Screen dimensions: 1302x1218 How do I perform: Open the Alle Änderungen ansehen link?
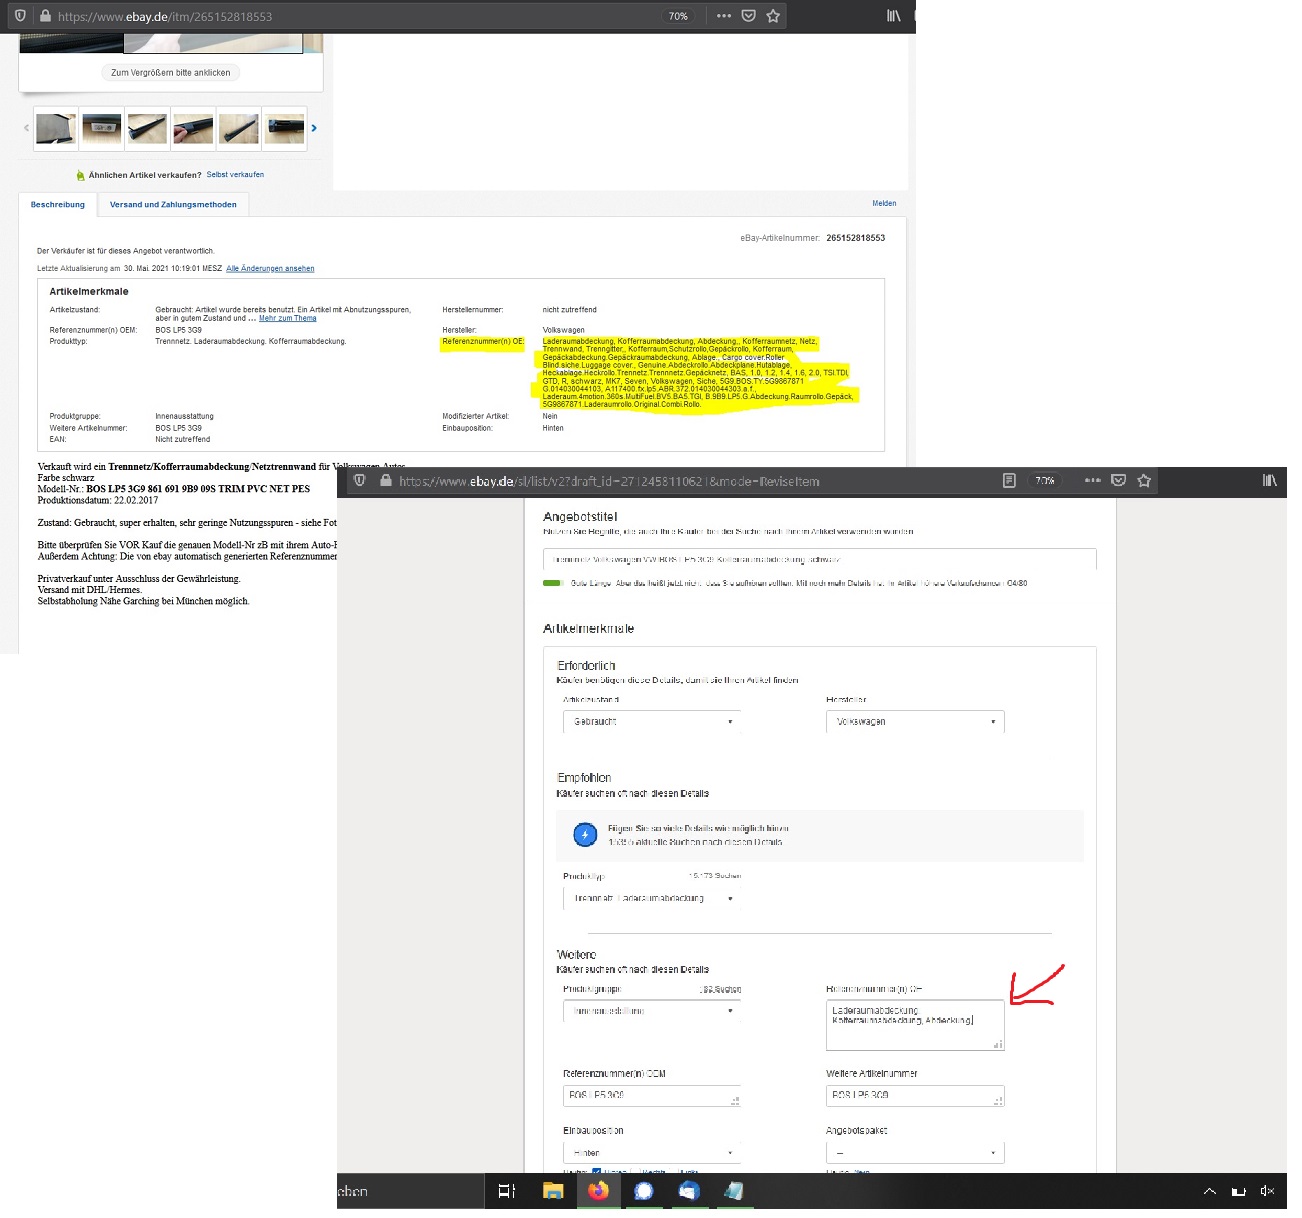point(270,269)
